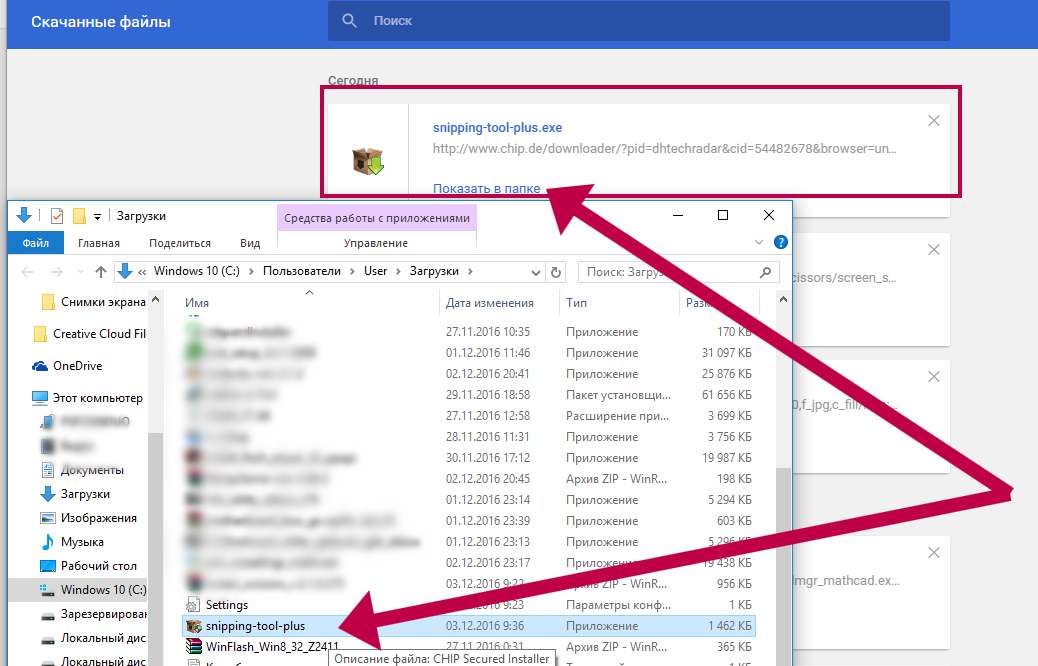
Task: Open the address bar history dropdown
Action: coord(539,272)
